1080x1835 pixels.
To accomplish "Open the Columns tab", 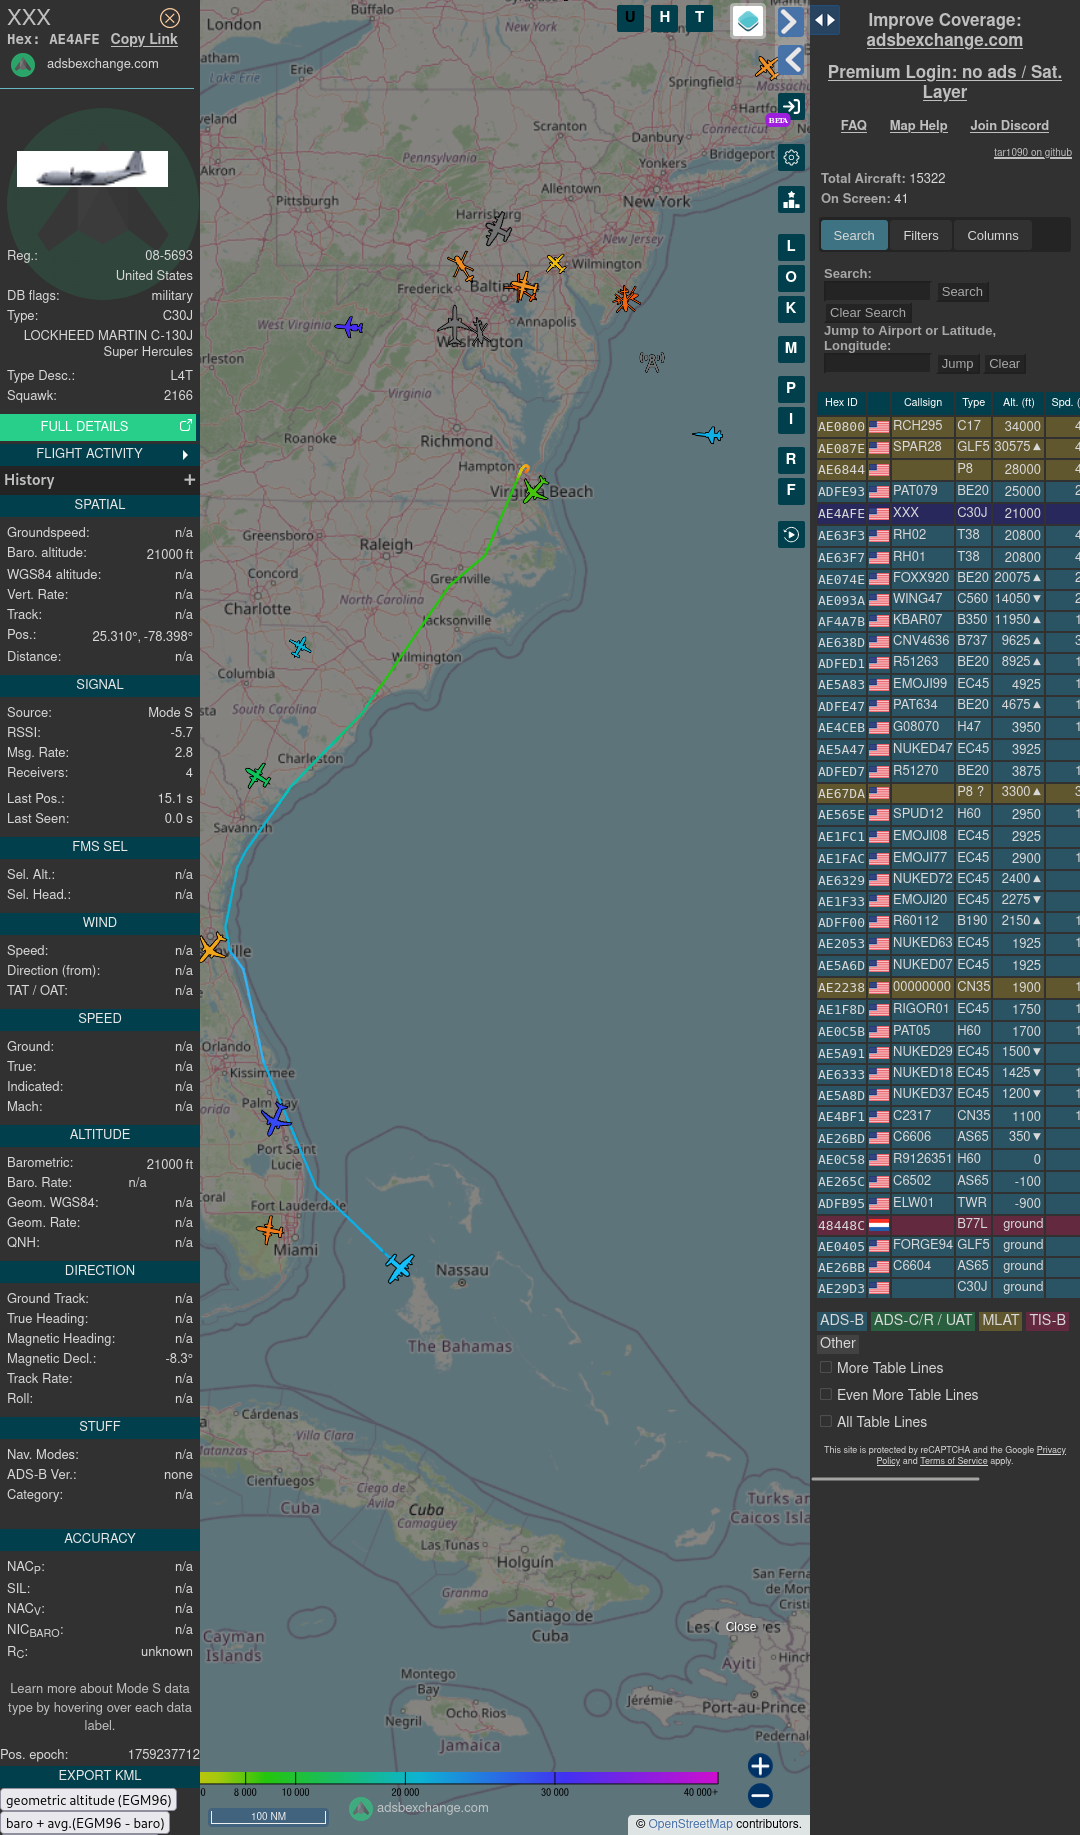I will pyautogui.click(x=992, y=236).
